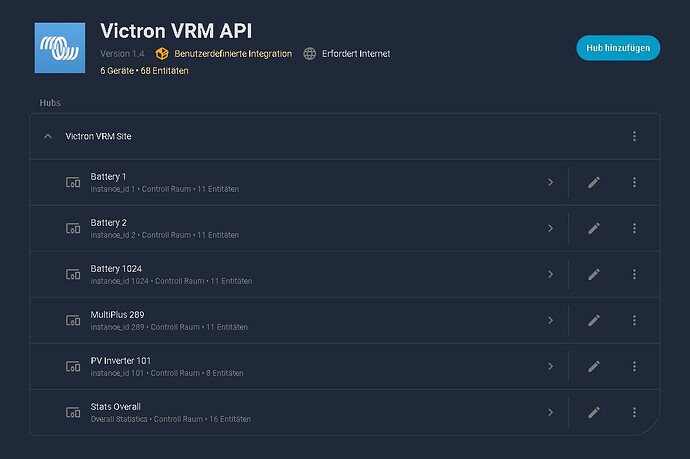Click the custom integration box icon

[x=163, y=53]
